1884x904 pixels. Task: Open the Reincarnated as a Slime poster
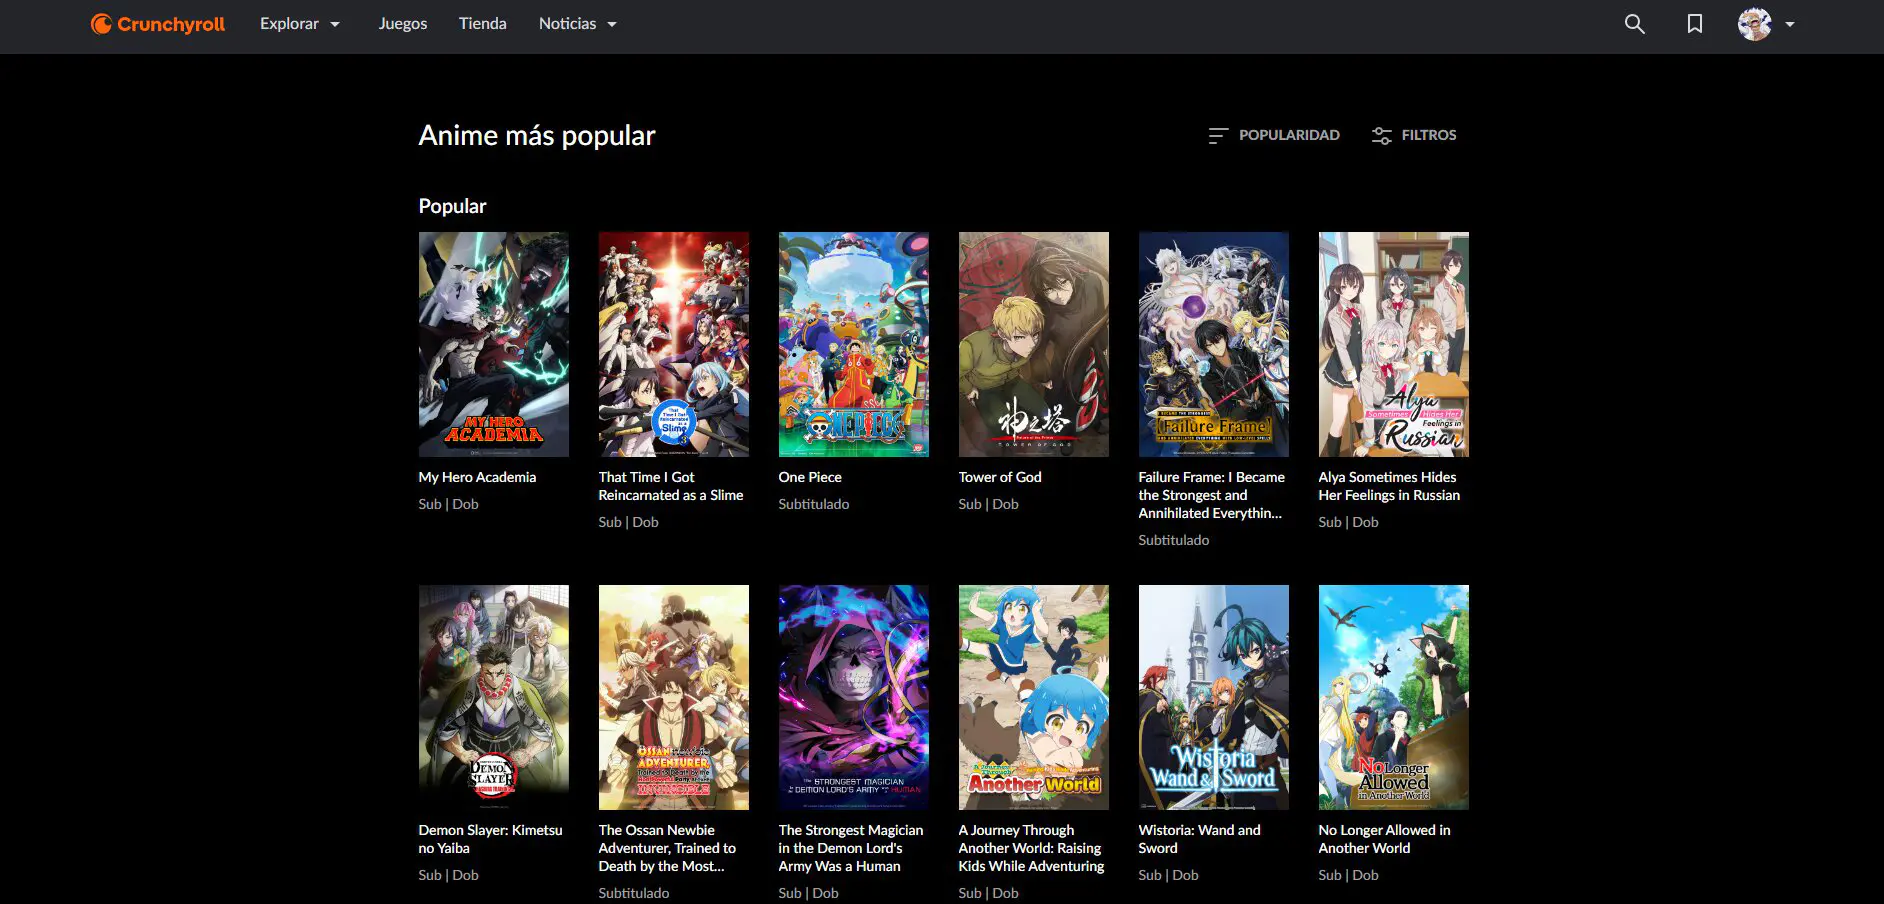[x=674, y=344]
